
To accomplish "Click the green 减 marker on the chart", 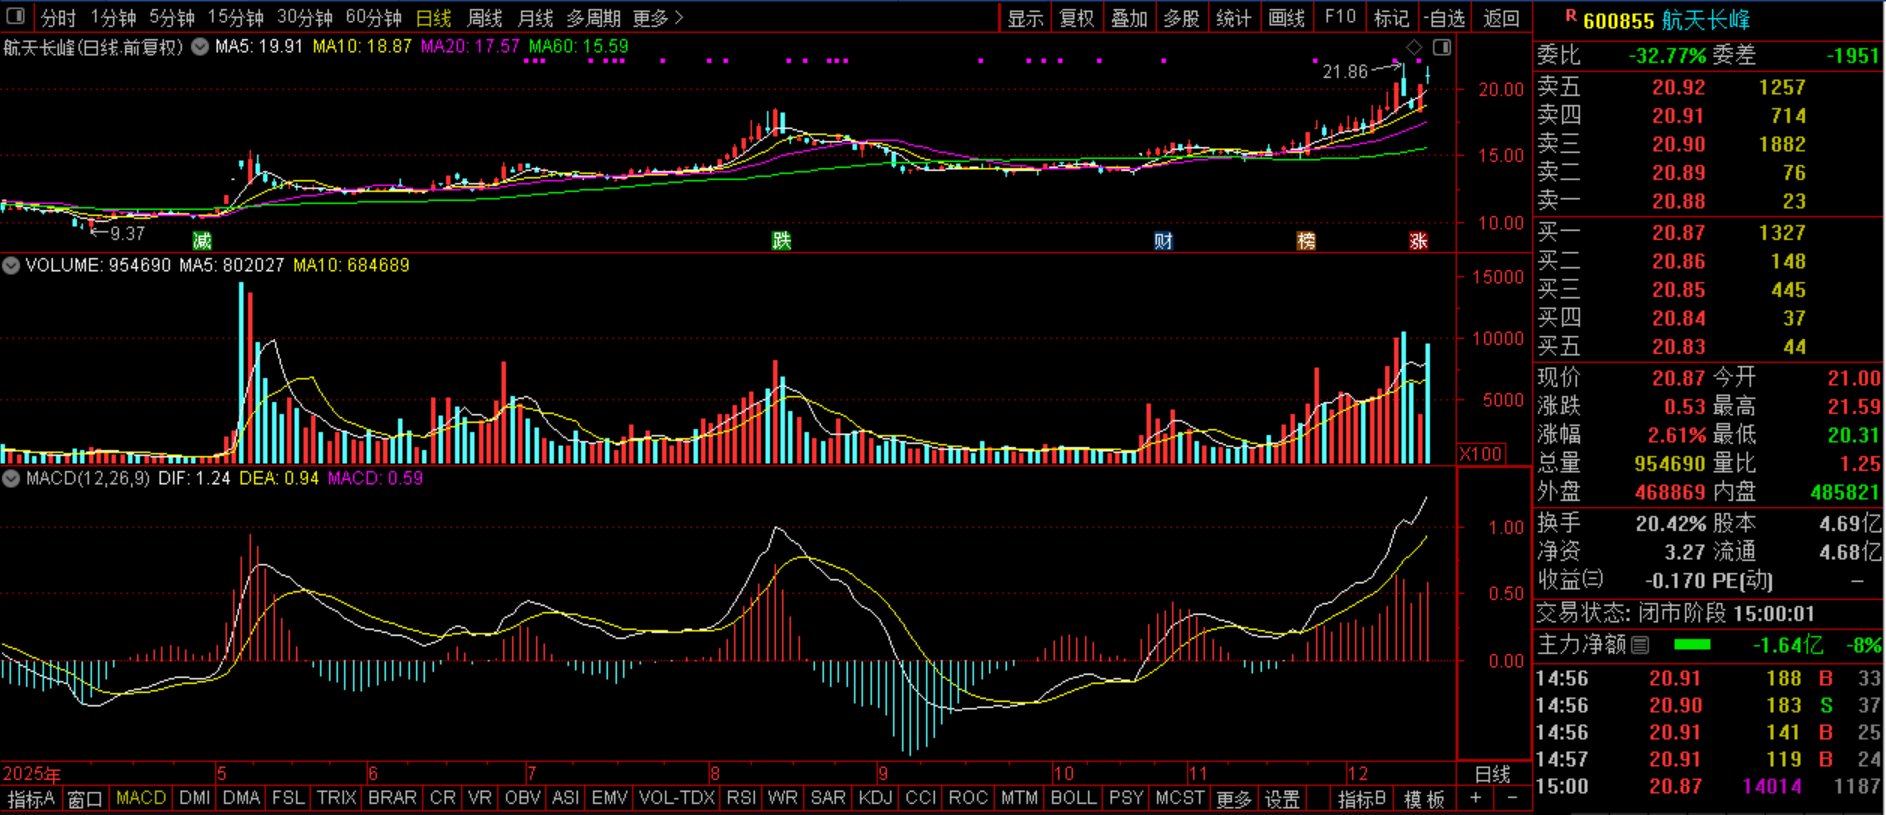I will [x=202, y=240].
